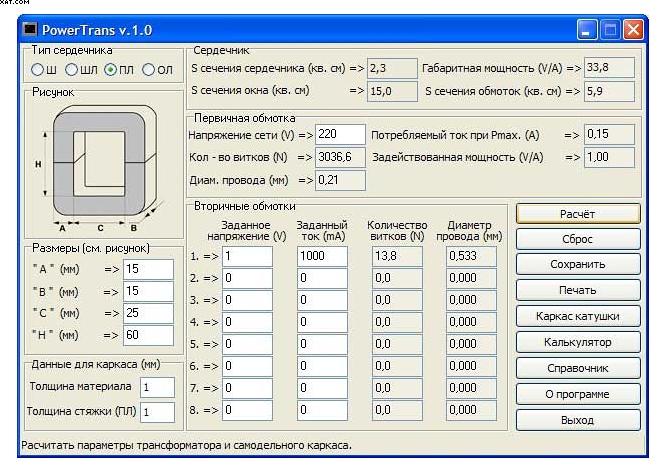Click the "B" (мм) size field
The image size is (666, 476).
pyautogui.click(x=148, y=291)
